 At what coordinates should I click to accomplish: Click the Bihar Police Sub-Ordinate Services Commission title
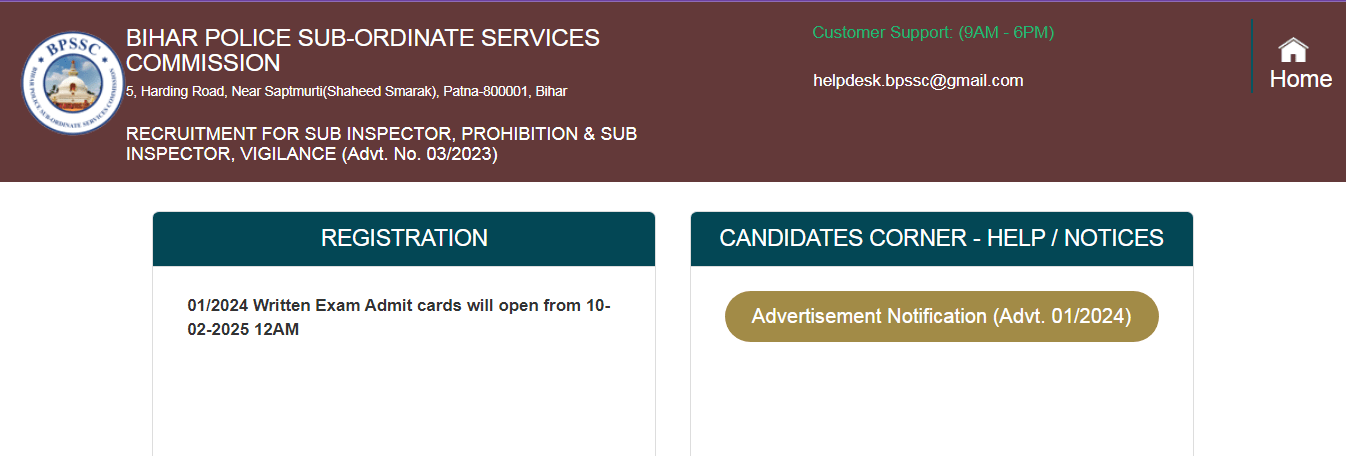pyautogui.click(x=362, y=40)
